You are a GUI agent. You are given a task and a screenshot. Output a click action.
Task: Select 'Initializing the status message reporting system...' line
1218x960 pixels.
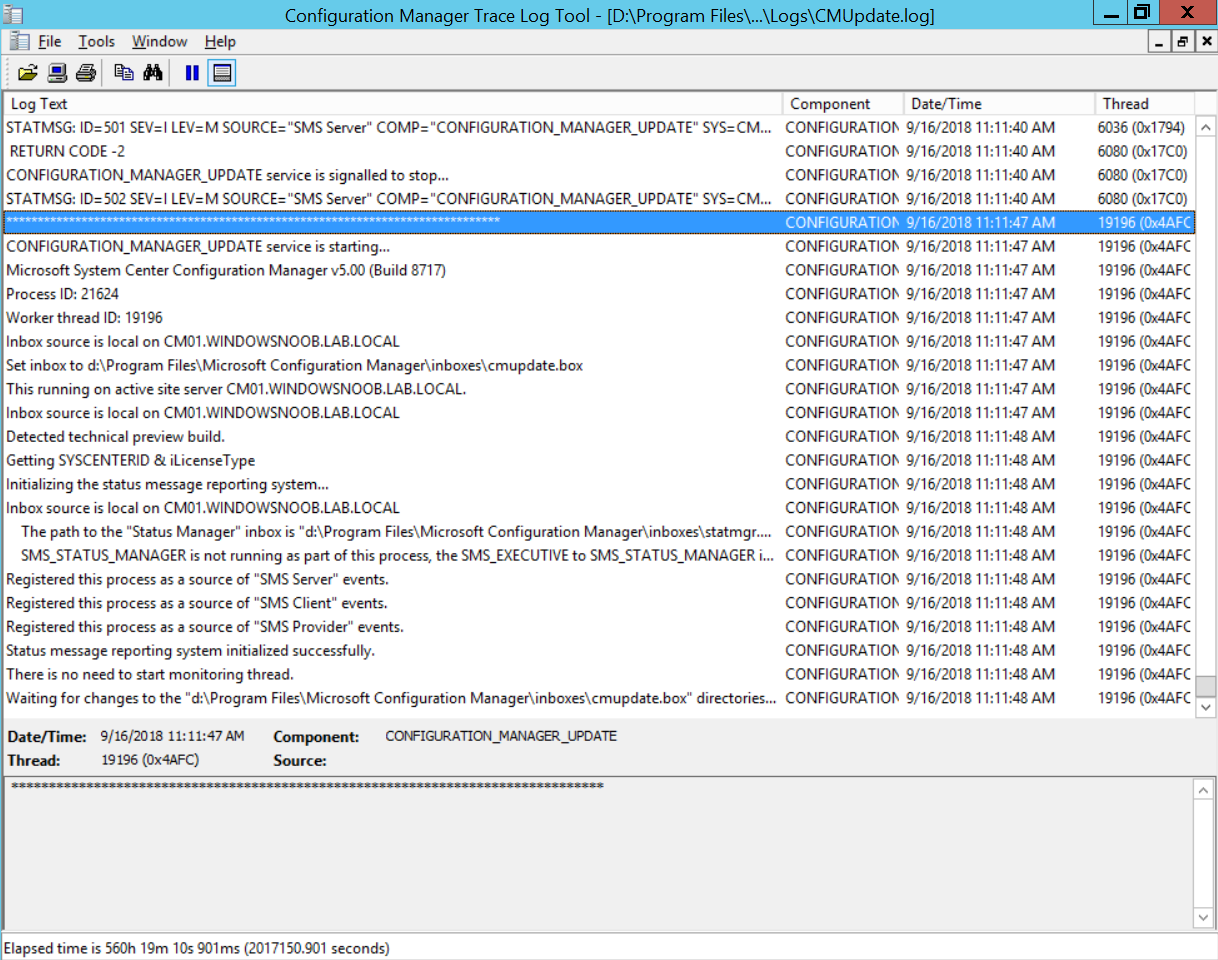point(599,484)
